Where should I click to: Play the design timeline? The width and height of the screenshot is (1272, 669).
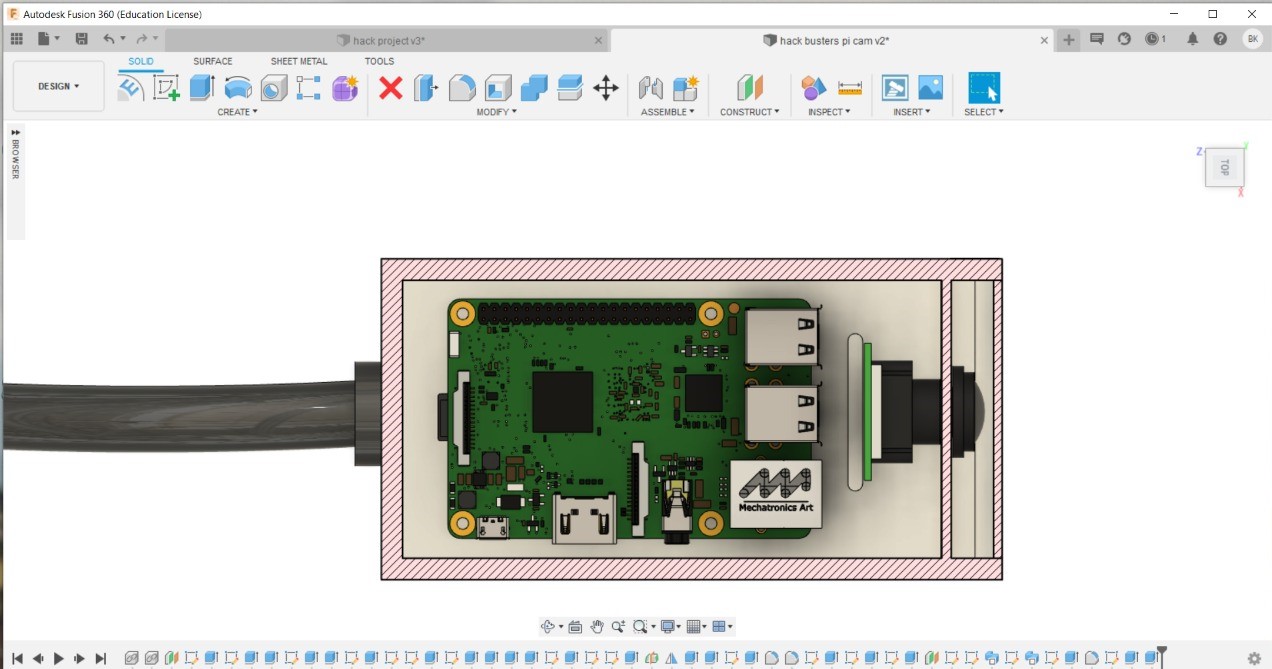[x=59, y=658]
